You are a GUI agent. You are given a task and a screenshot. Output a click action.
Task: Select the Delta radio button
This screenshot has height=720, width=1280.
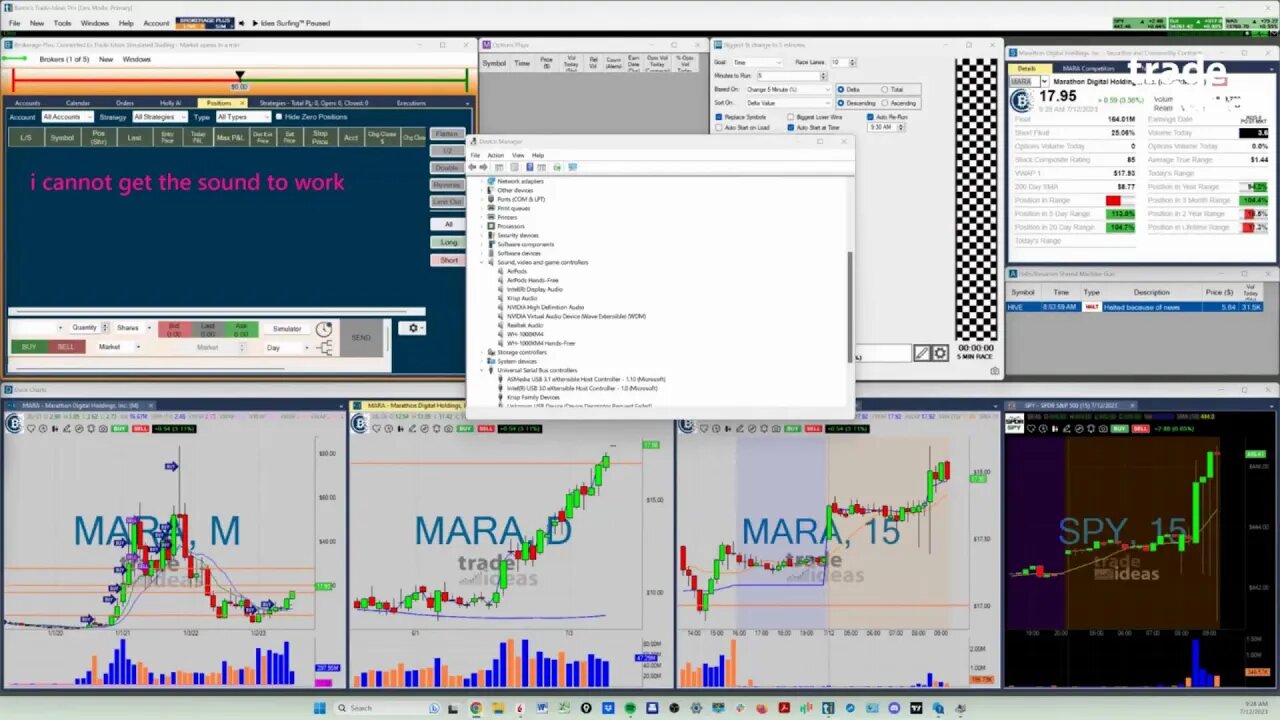(840, 89)
